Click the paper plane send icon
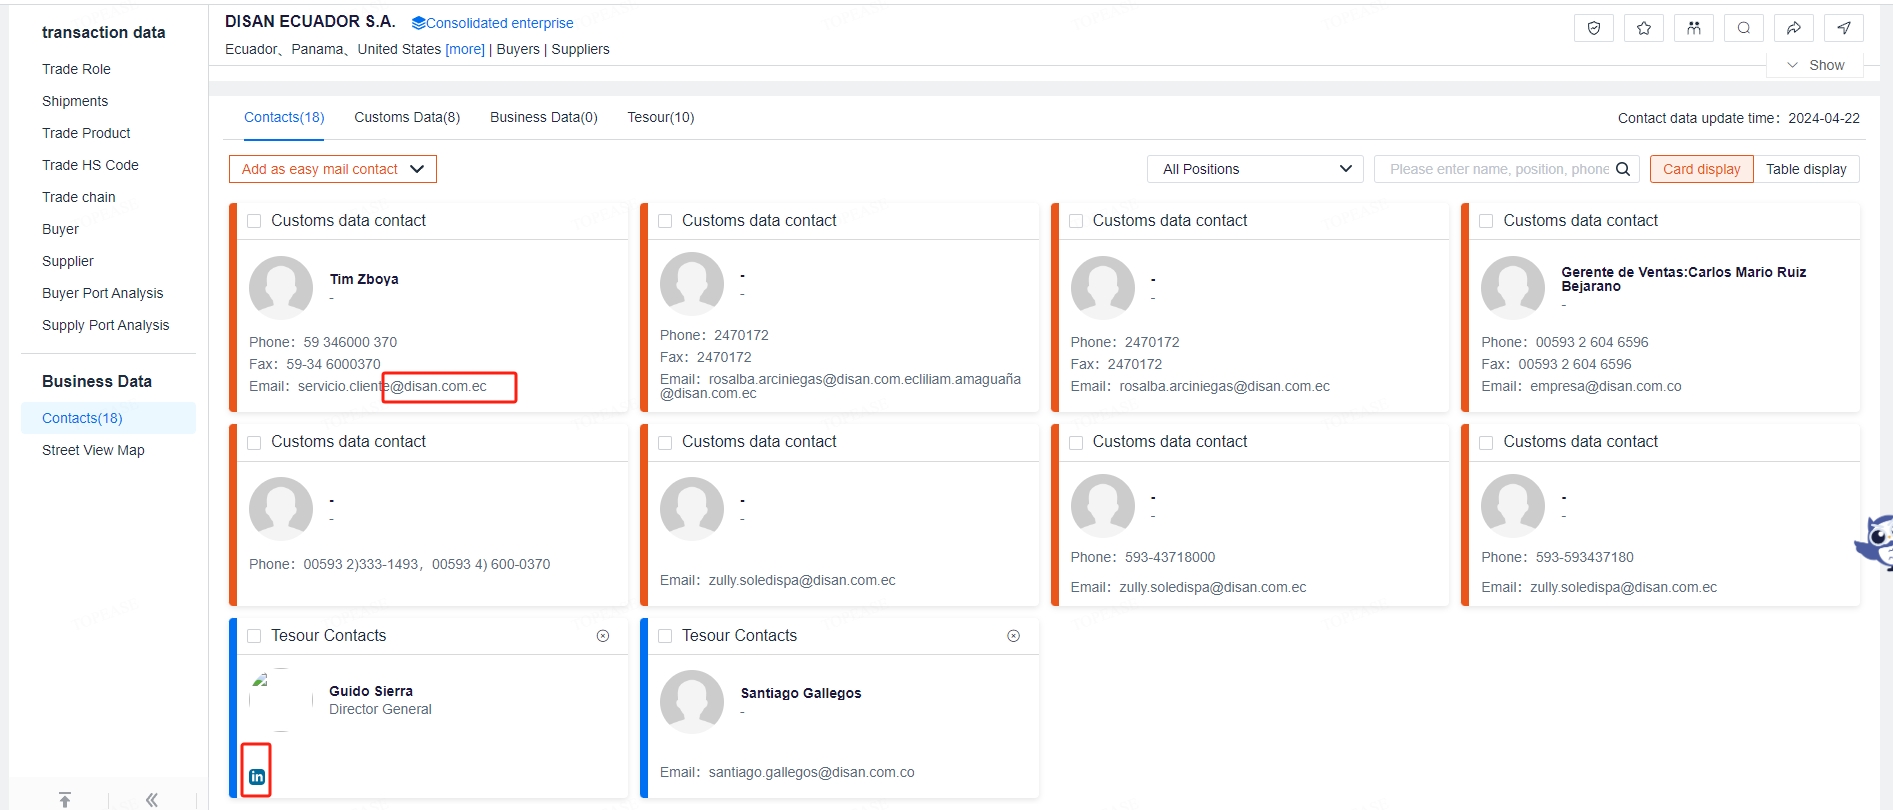1893x810 pixels. point(1844,28)
